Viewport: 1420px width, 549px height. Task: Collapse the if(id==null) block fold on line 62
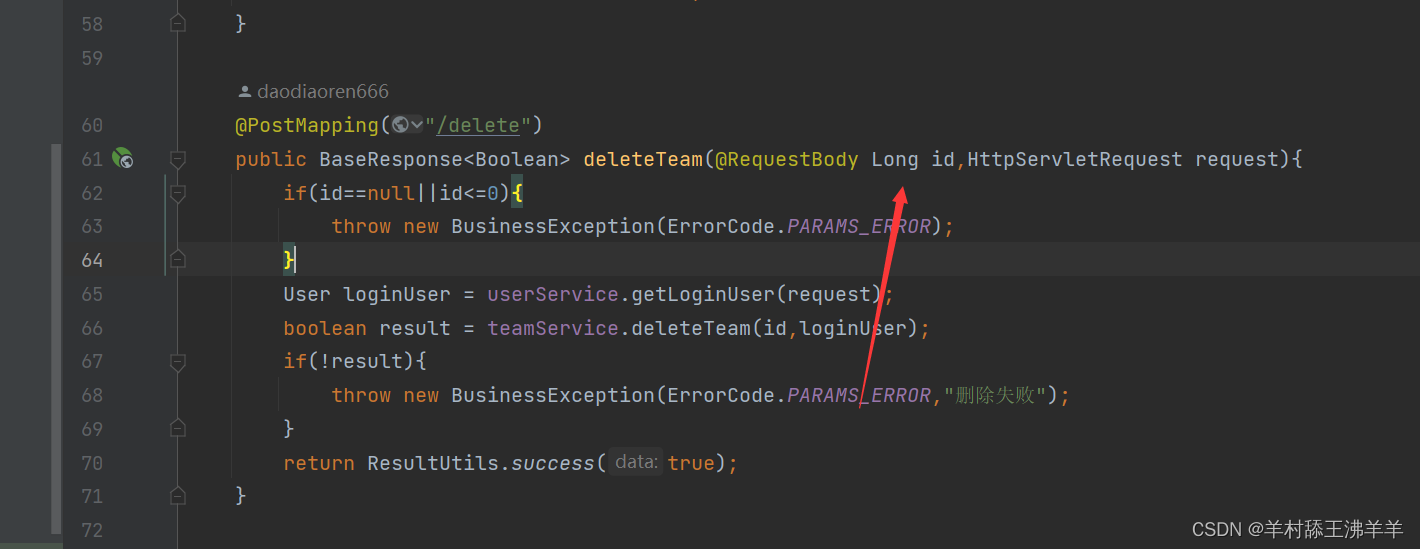(x=178, y=192)
